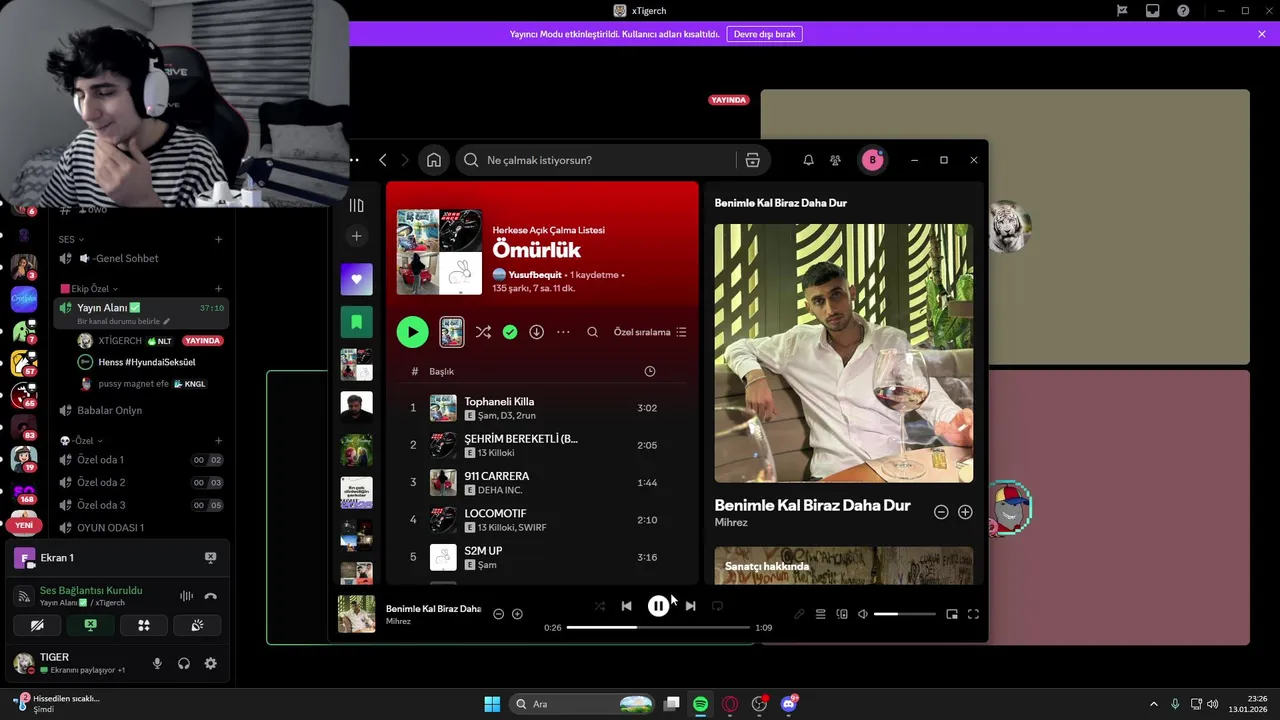Open Spotify home page icon
Screen dimensions: 1280x720
pyautogui.click(x=434, y=160)
